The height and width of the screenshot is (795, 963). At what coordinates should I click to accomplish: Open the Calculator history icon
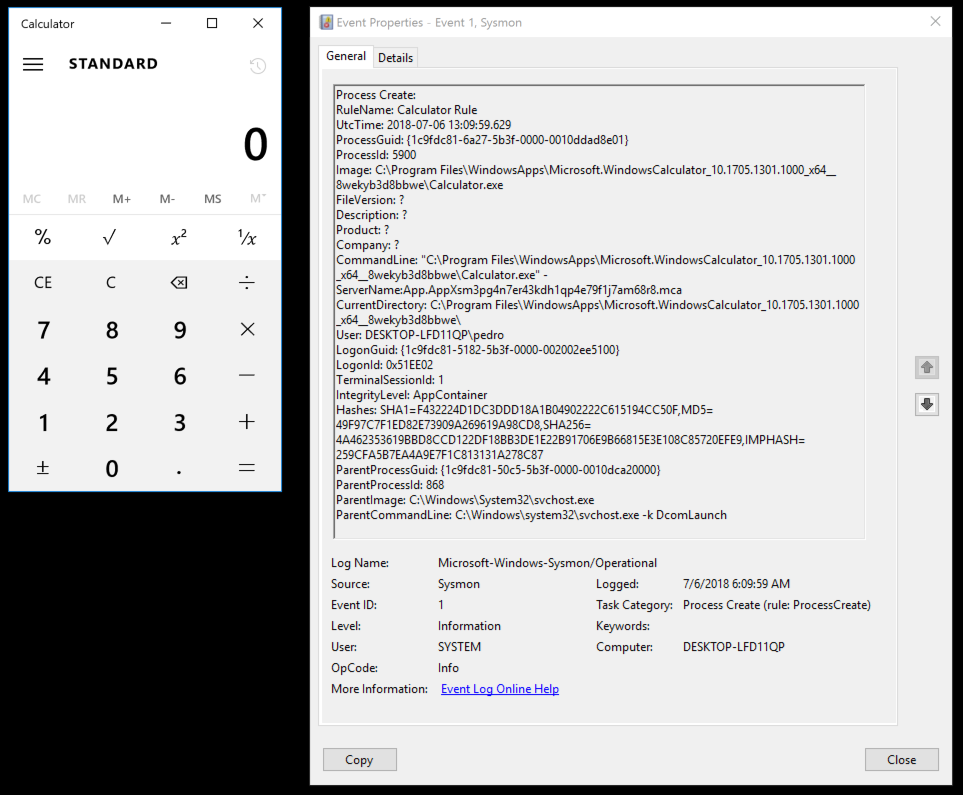(258, 65)
